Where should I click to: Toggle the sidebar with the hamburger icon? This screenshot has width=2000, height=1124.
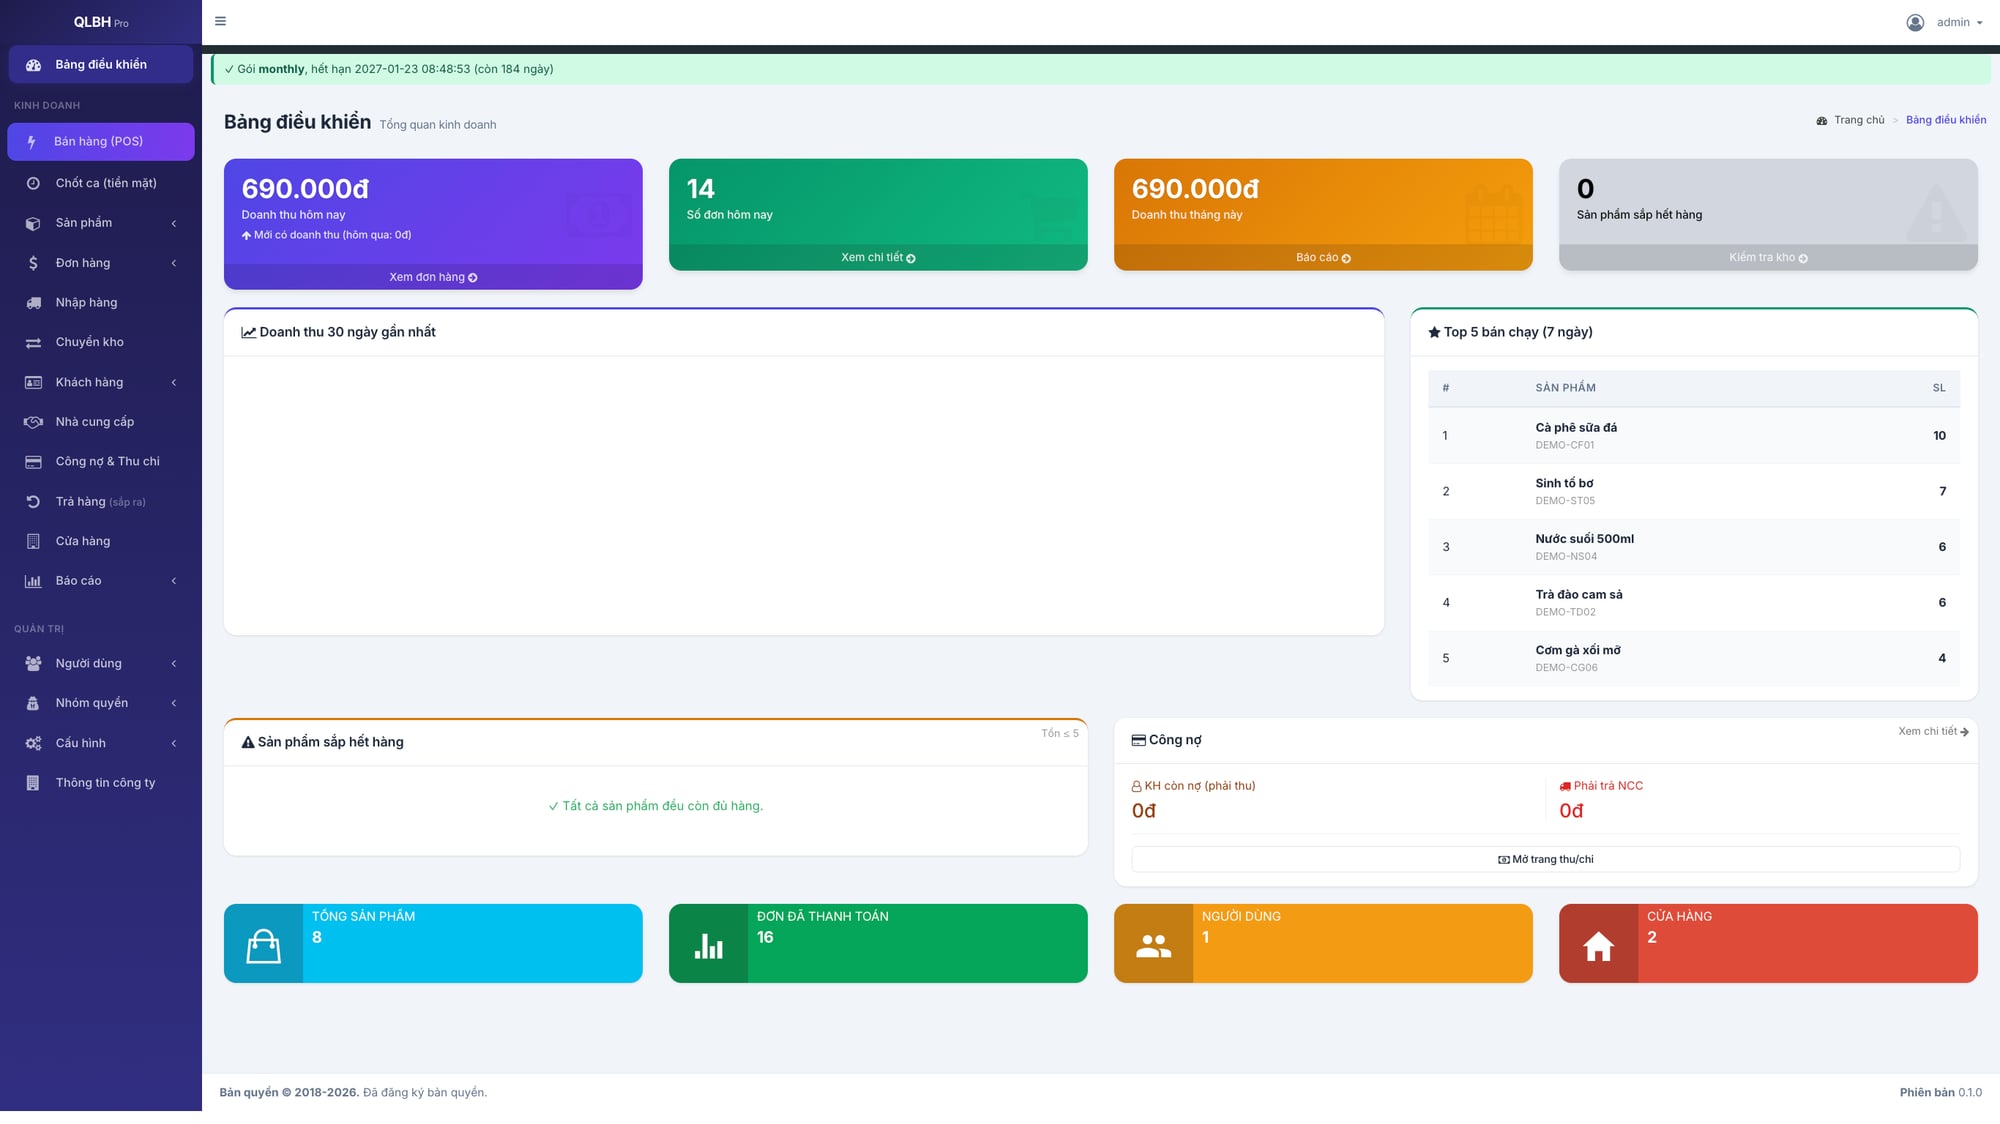(x=221, y=21)
